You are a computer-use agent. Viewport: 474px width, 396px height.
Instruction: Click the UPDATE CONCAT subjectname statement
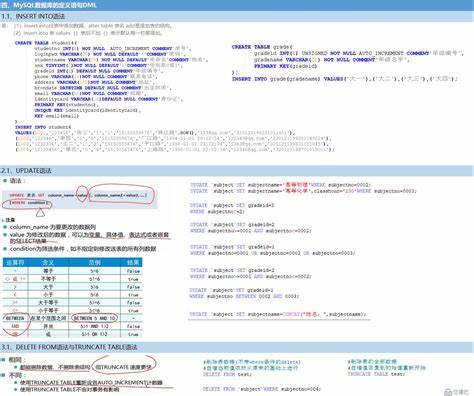278,314
